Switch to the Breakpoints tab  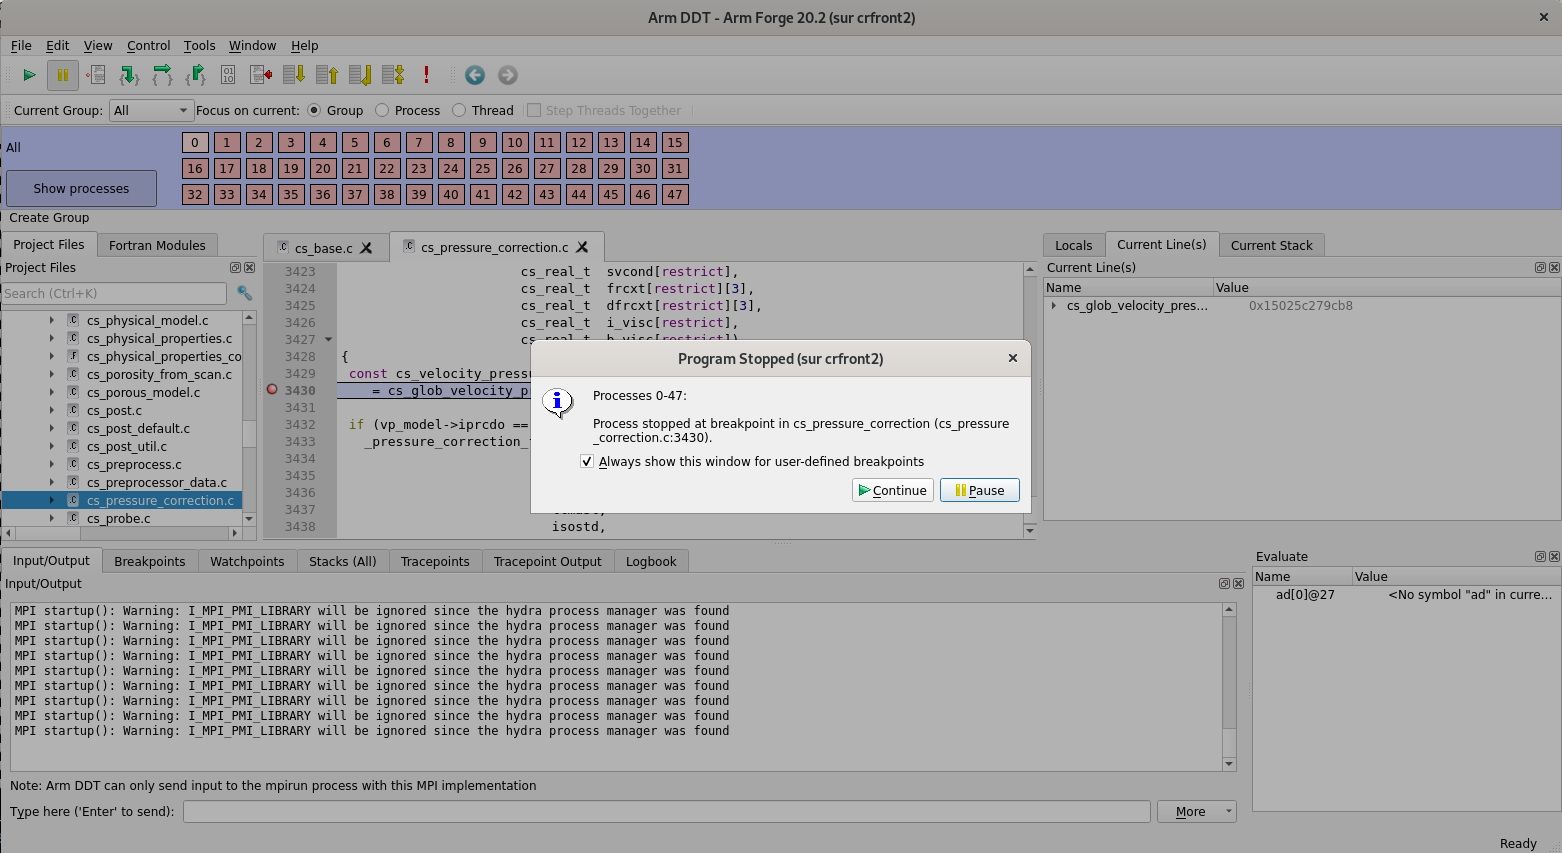pos(150,561)
